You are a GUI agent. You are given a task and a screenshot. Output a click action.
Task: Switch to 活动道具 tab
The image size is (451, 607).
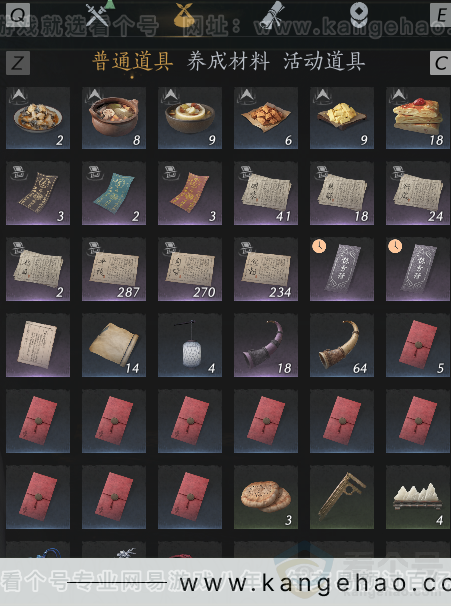point(324,62)
